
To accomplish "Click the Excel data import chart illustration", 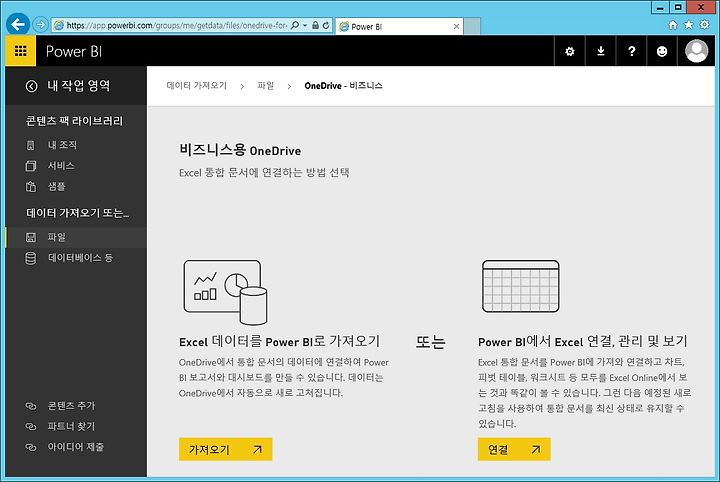I will tap(225, 292).
